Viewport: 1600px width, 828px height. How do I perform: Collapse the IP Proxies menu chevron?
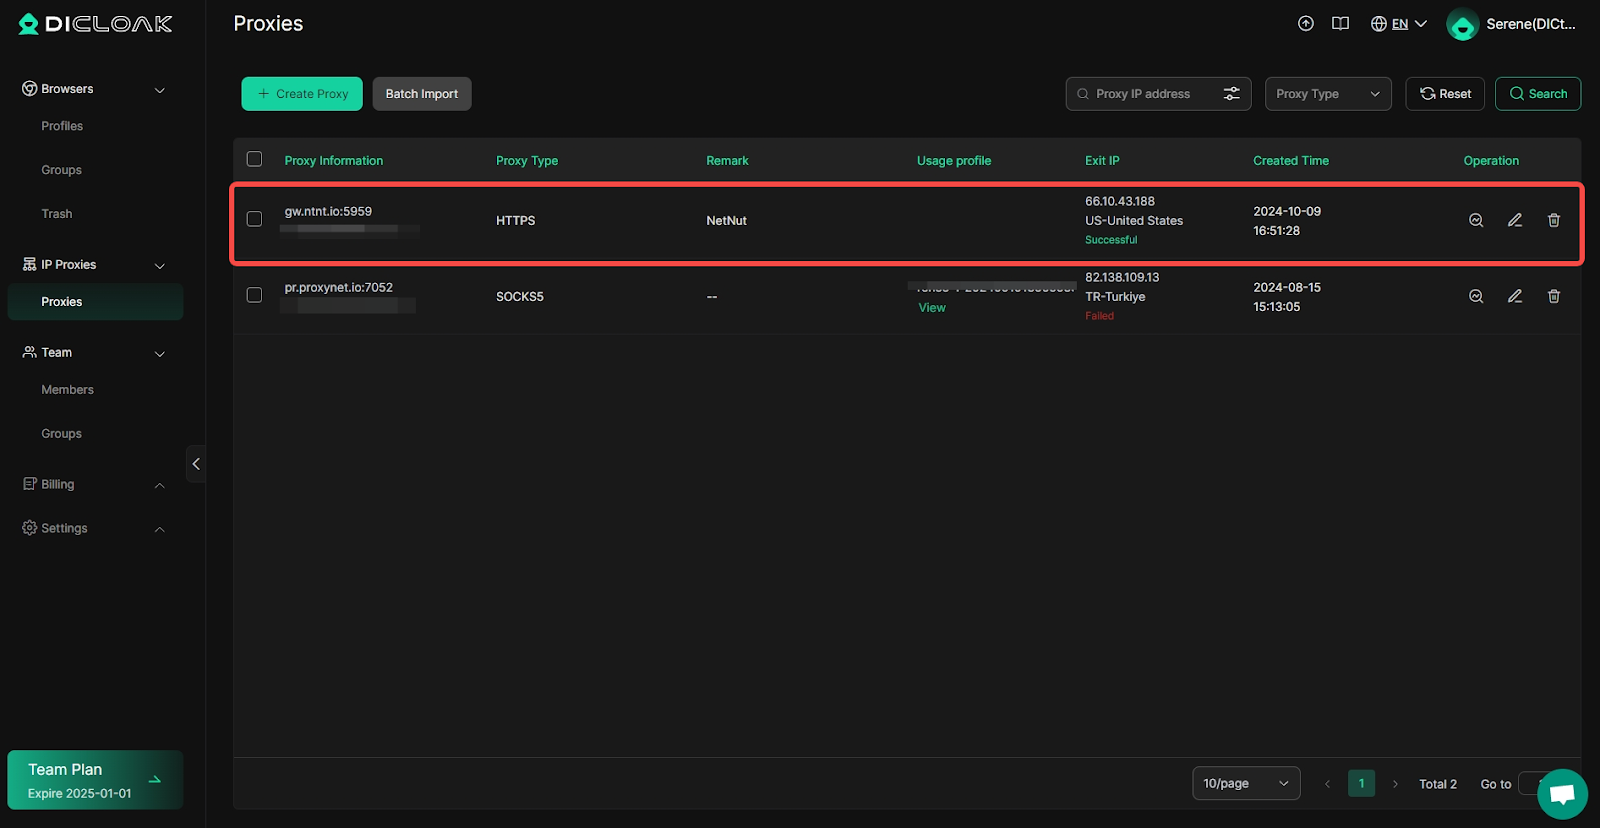(160, 266)
